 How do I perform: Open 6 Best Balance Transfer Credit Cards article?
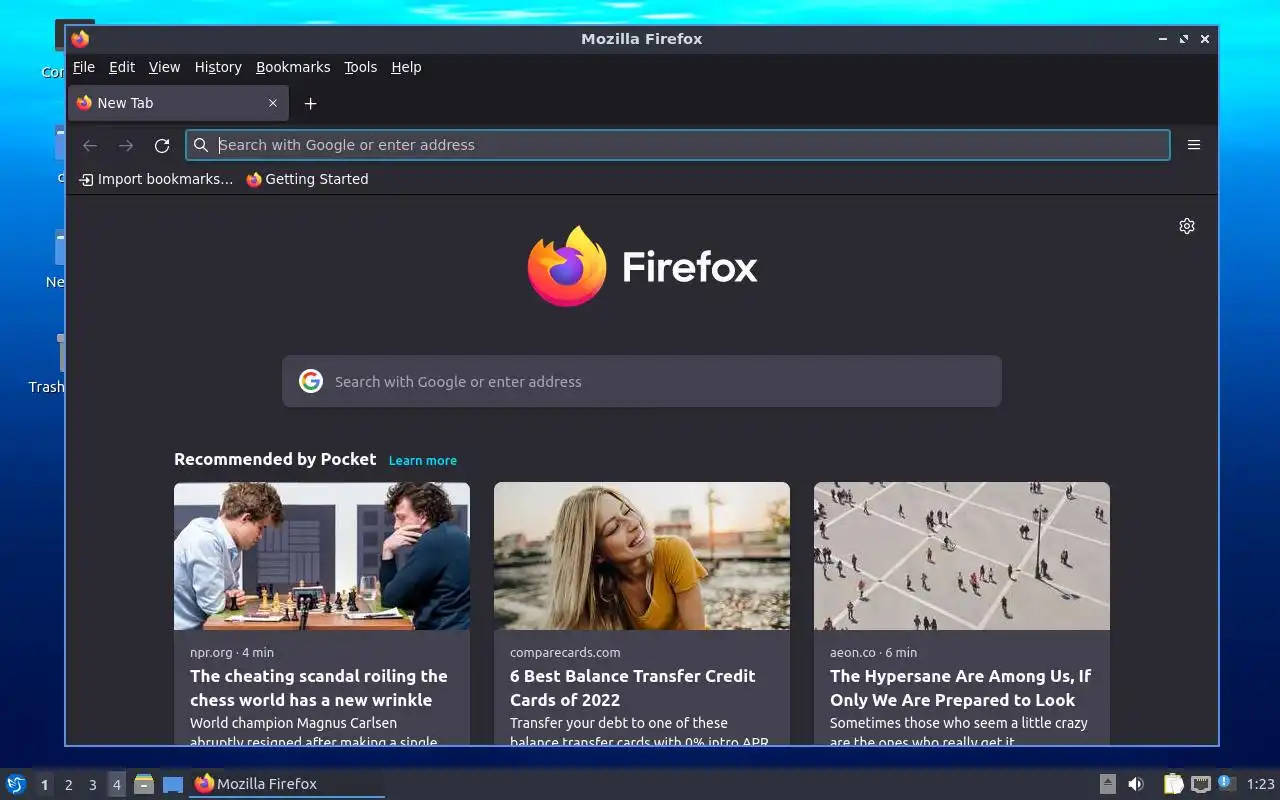tap(633, 688)
